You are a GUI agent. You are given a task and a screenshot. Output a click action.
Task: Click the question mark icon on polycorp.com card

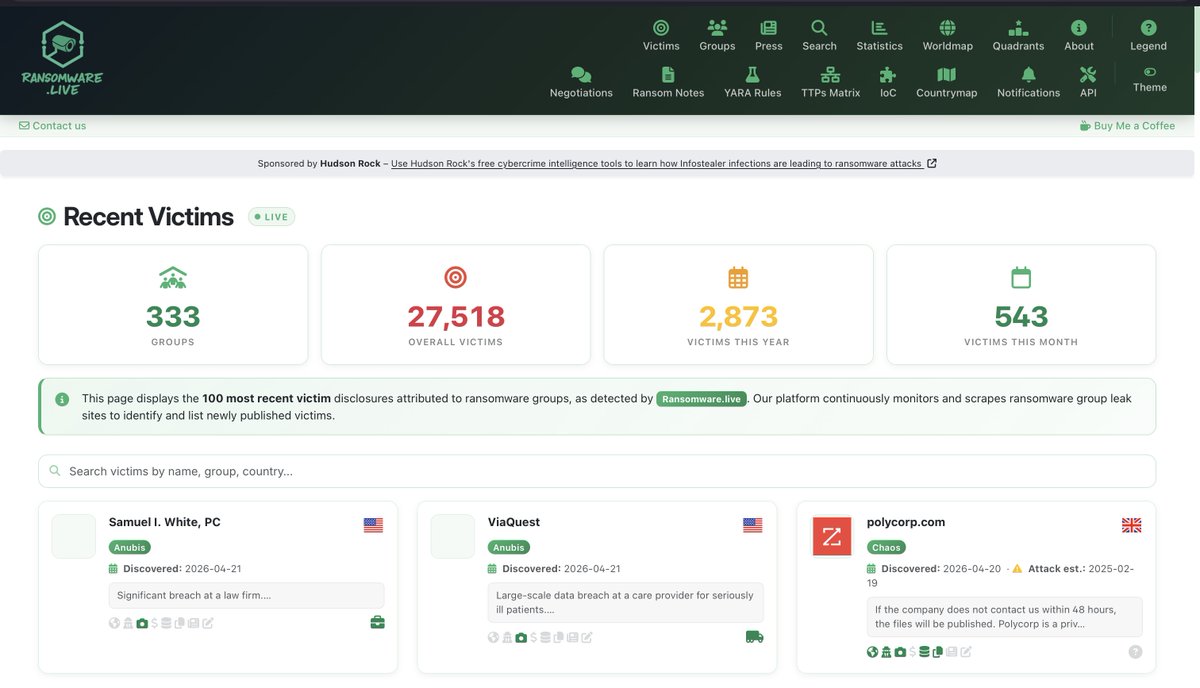tap(1135, 651)
